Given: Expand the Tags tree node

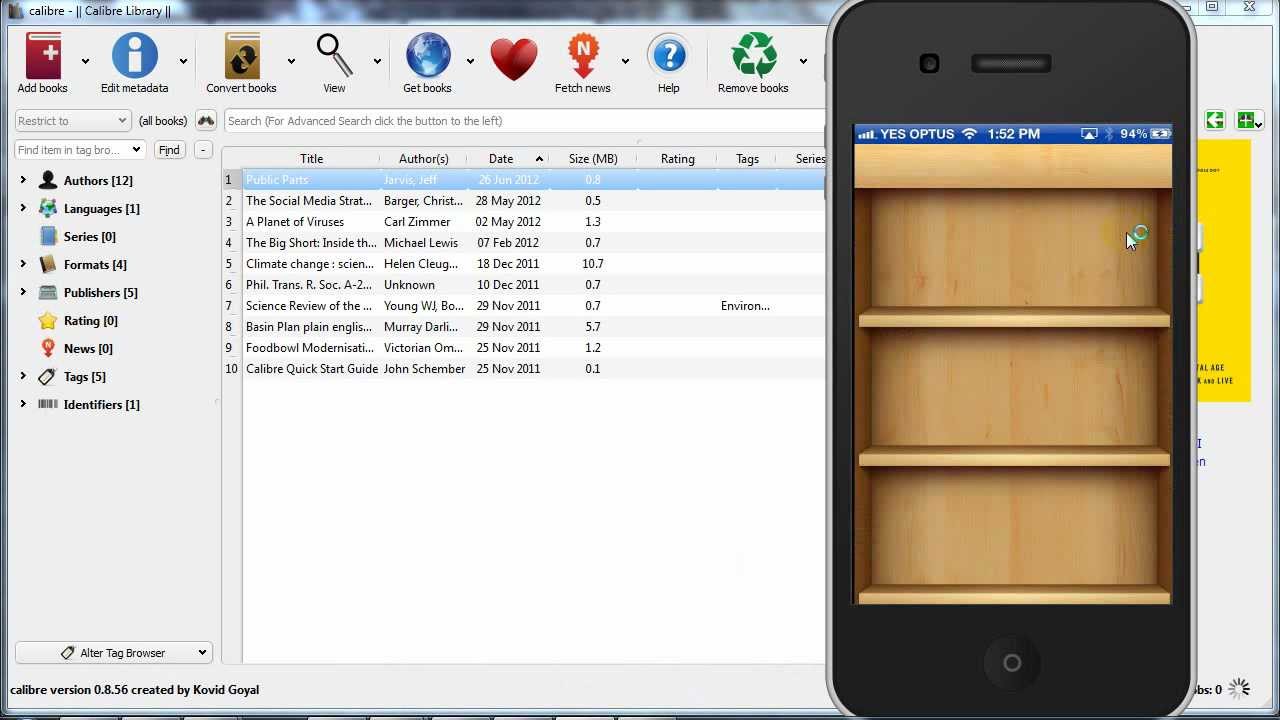Looking at the screenshot, I should (x=23, y=376).
